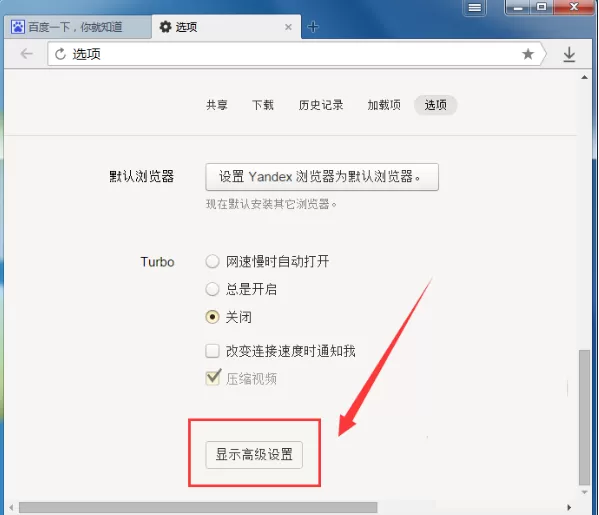
Task: Click the scroll down arrow
Action: point(584,492)
